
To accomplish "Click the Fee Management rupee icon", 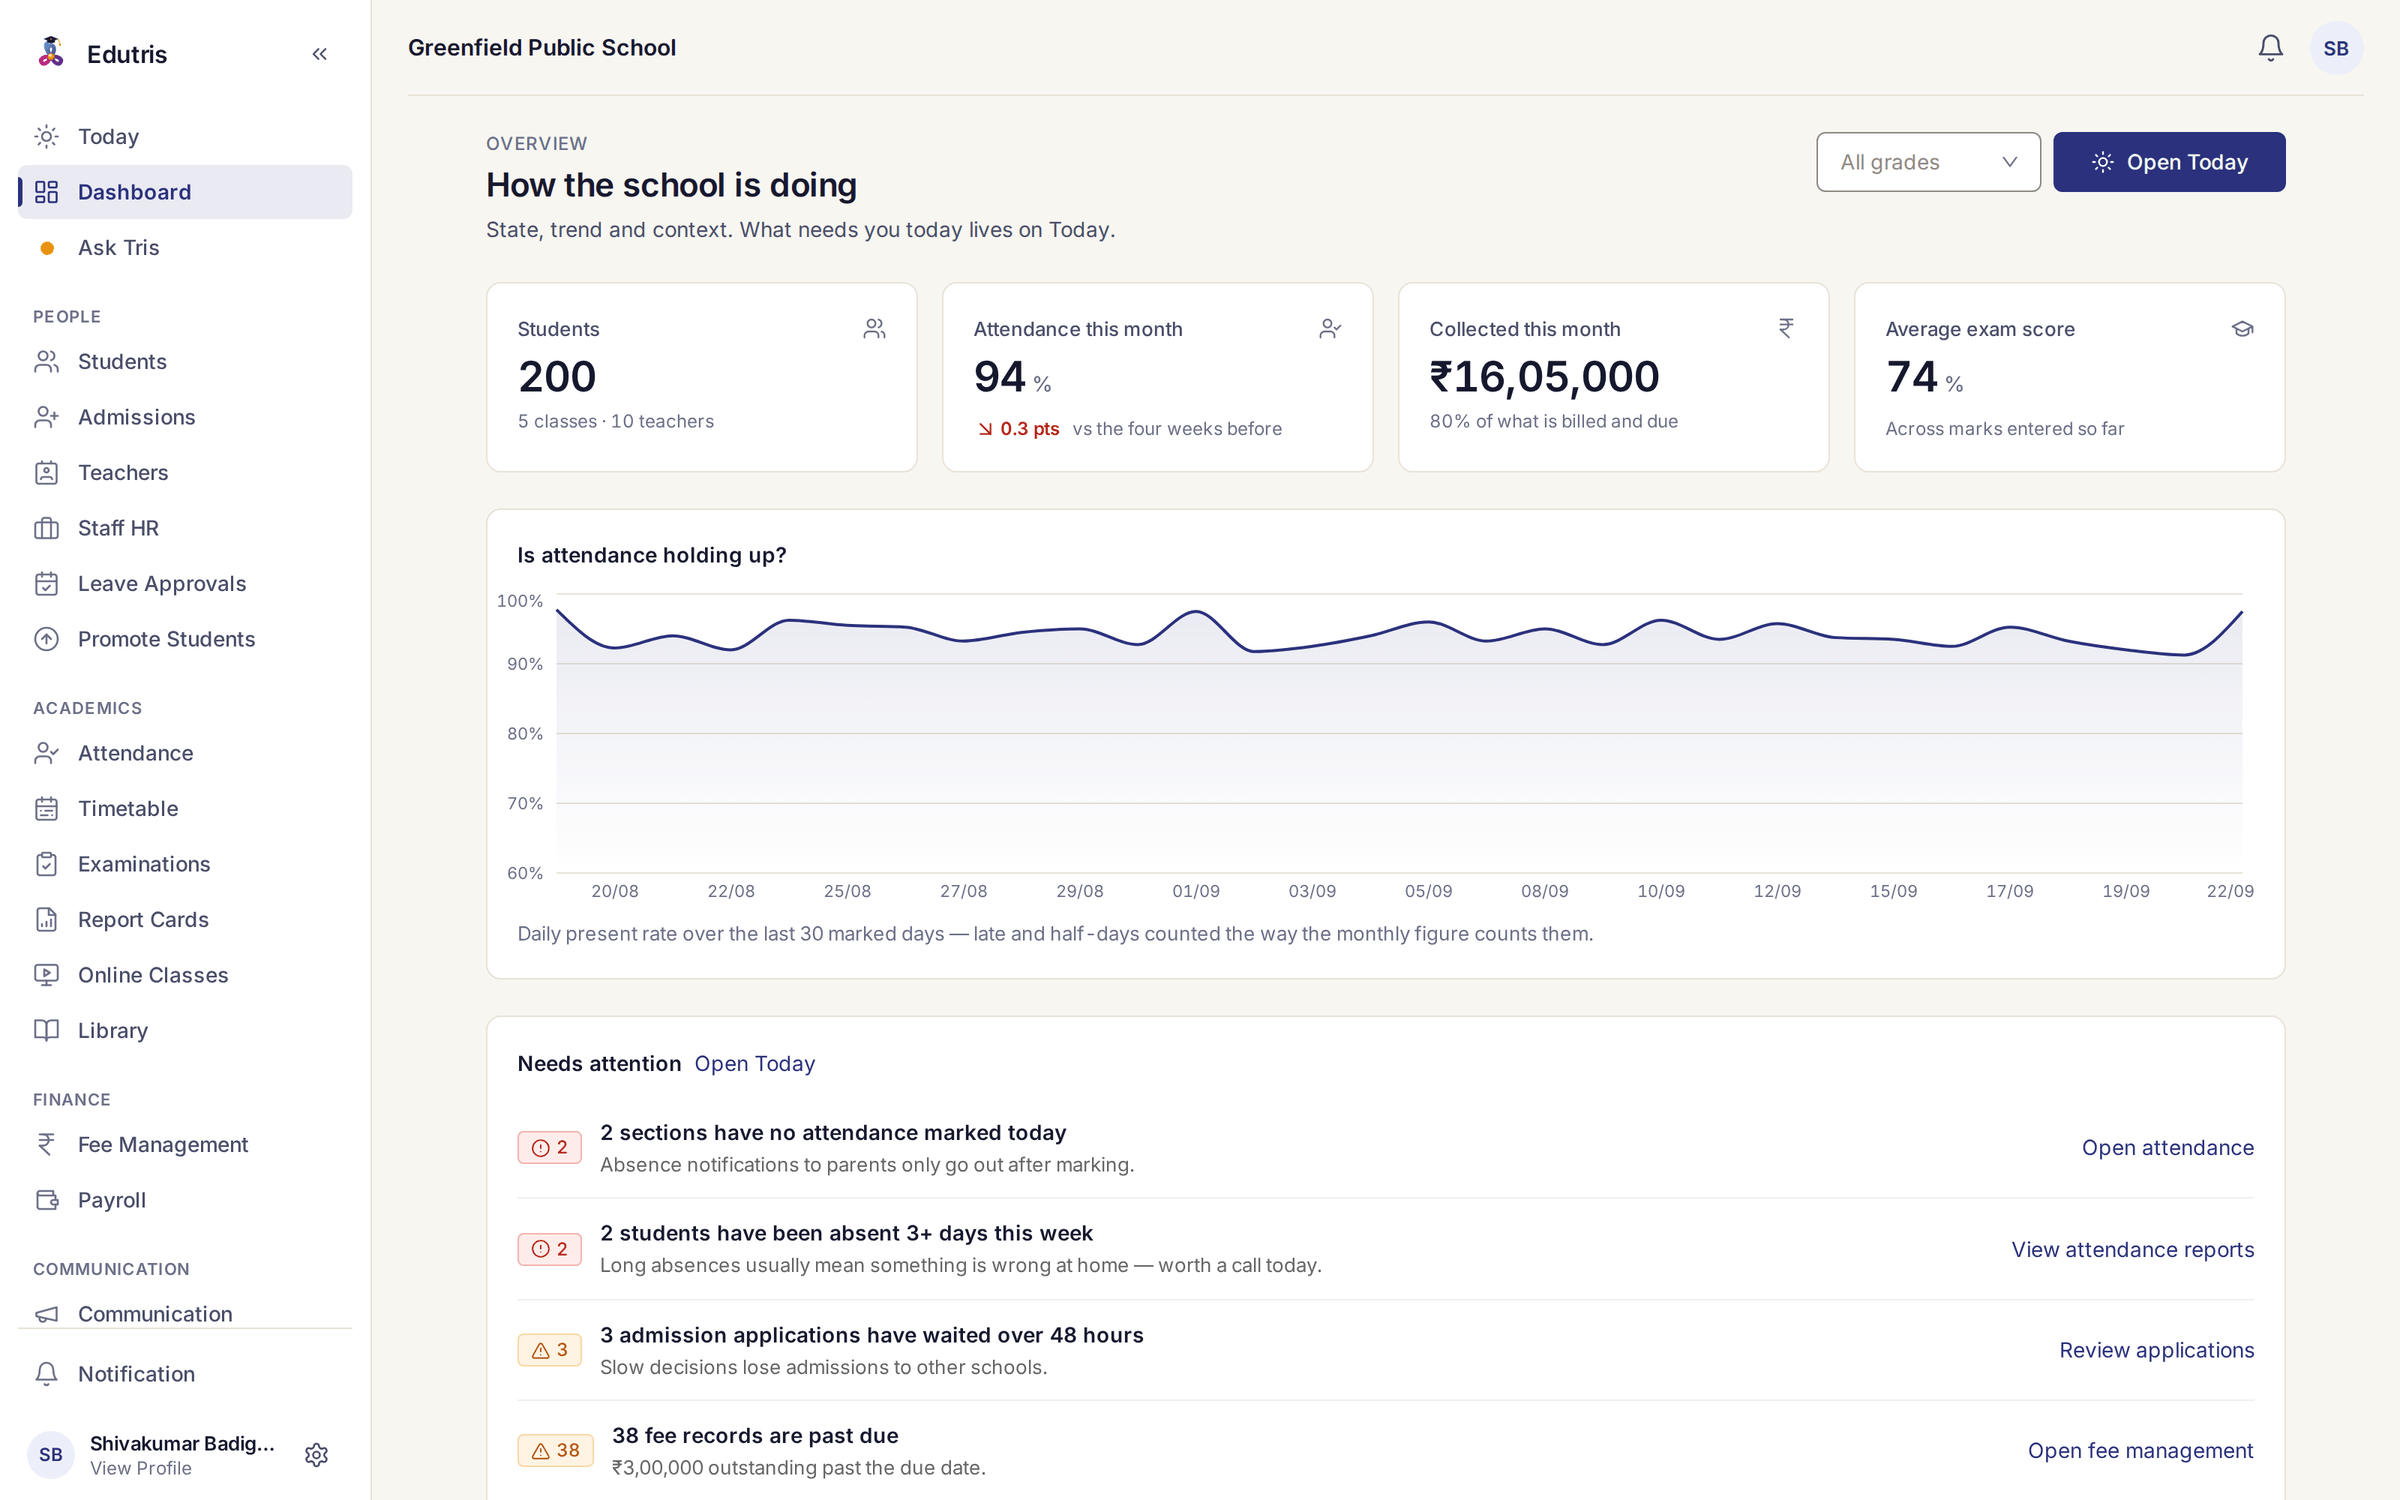I will point(47,1145).
